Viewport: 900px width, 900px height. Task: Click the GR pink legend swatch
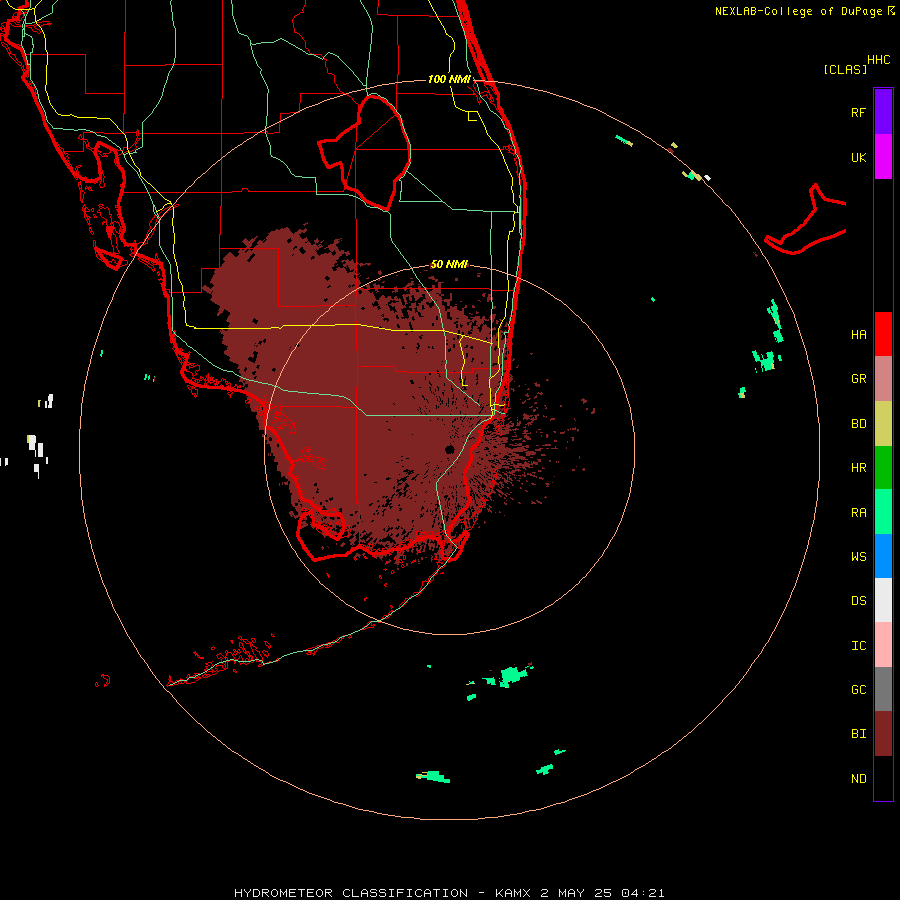point(883,379)
